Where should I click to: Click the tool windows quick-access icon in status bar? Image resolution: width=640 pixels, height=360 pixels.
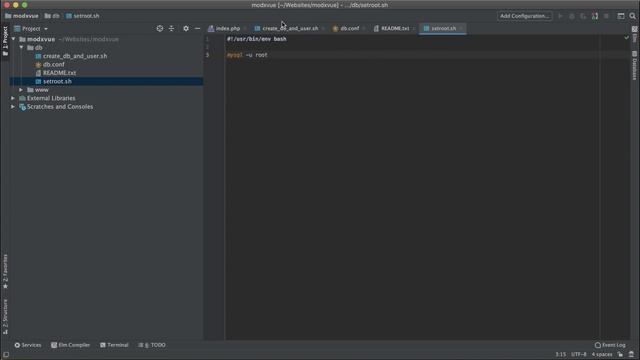pyautogui.click(x=6, y=354)
